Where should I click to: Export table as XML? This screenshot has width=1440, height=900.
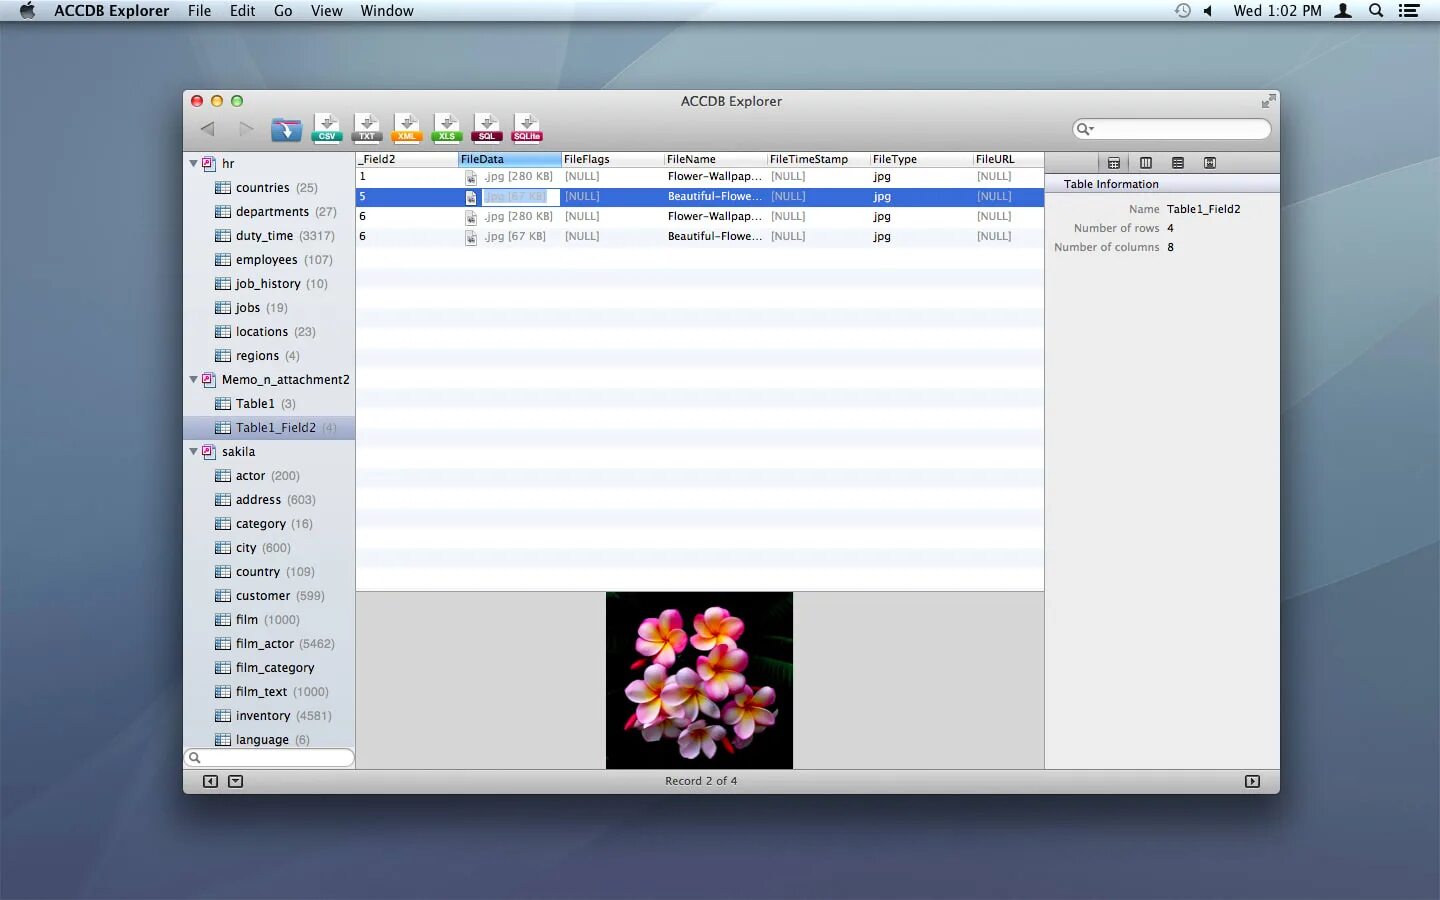[407, 127]
